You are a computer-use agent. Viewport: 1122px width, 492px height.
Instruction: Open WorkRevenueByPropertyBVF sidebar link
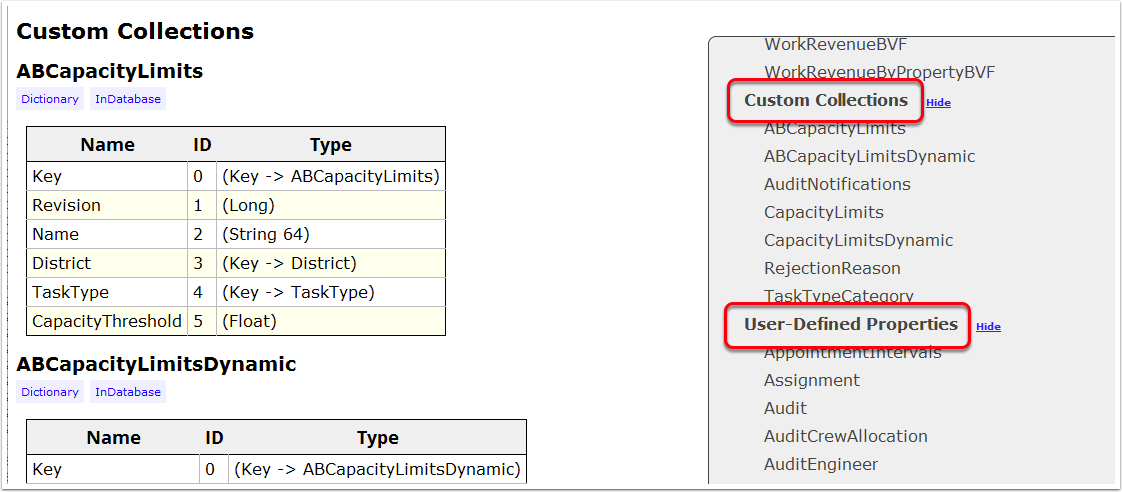point(879,73)
